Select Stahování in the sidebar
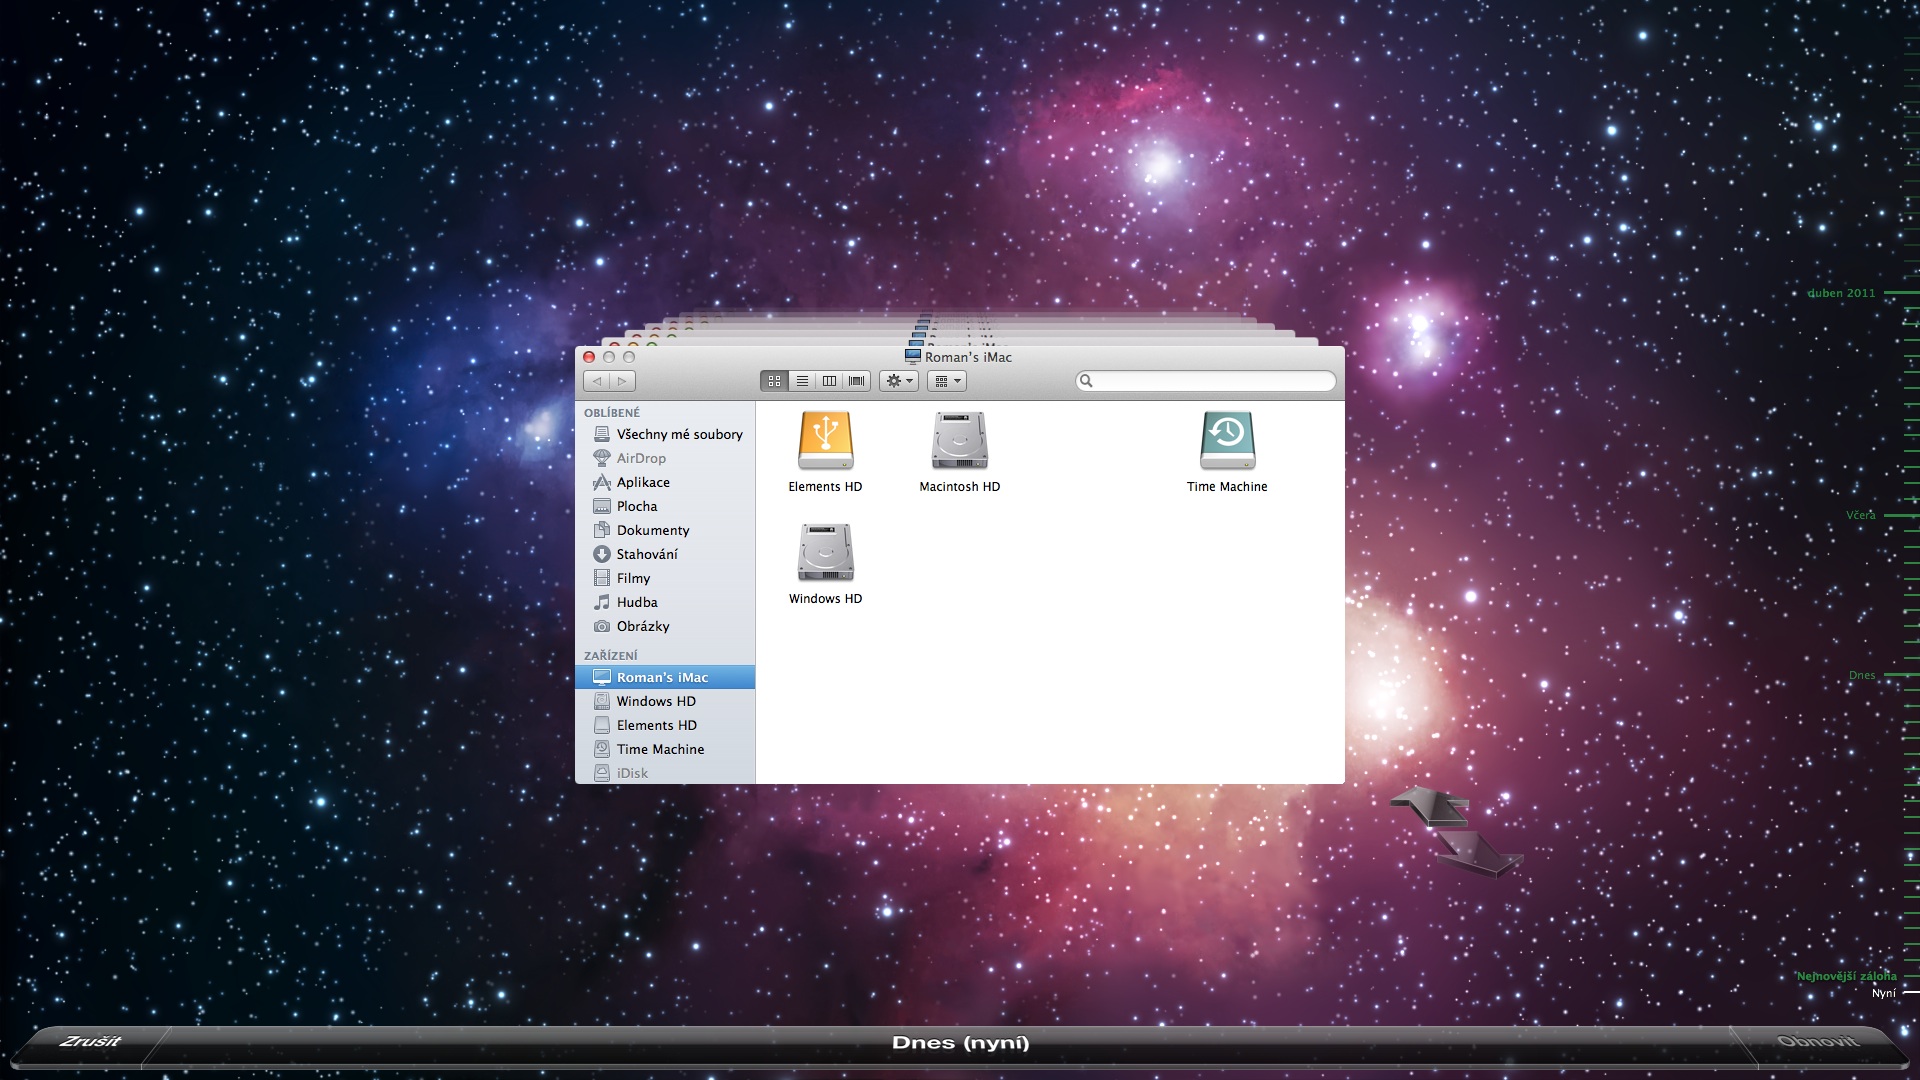This screenshot has height=1080, width=1920. 646,554
